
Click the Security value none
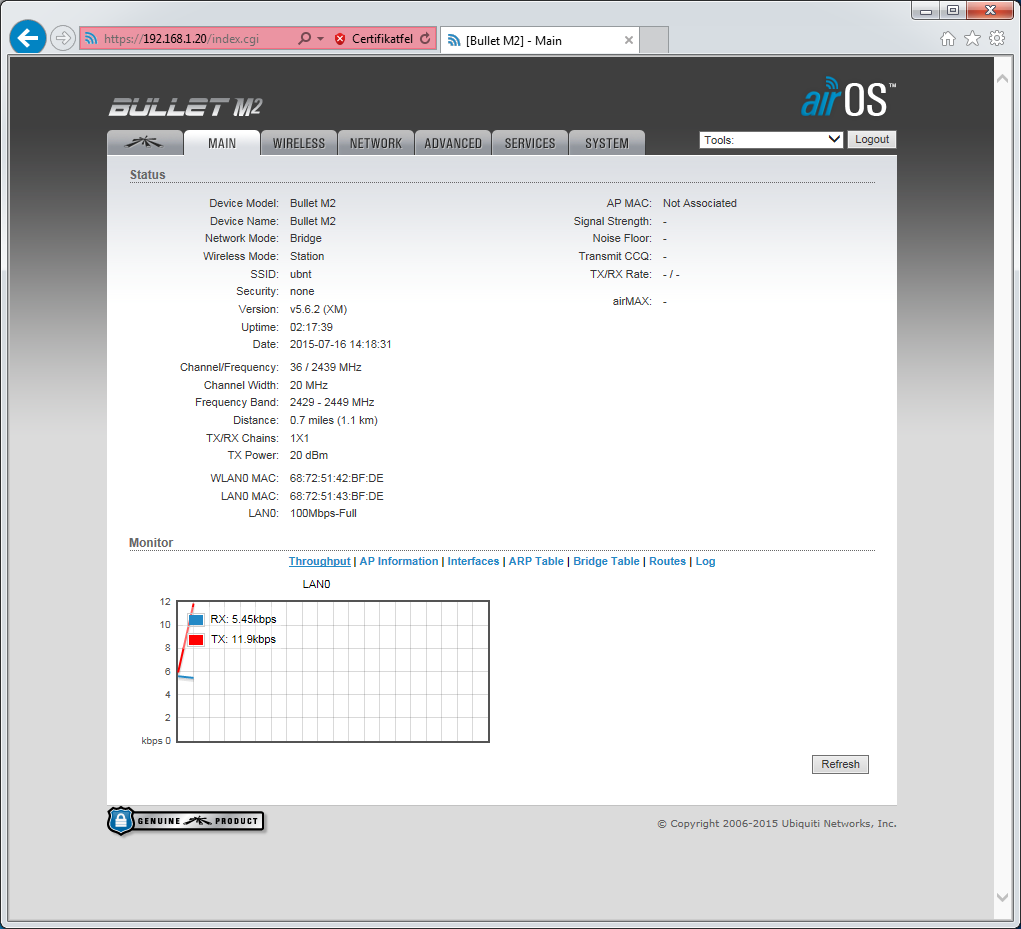coord(302,292)
